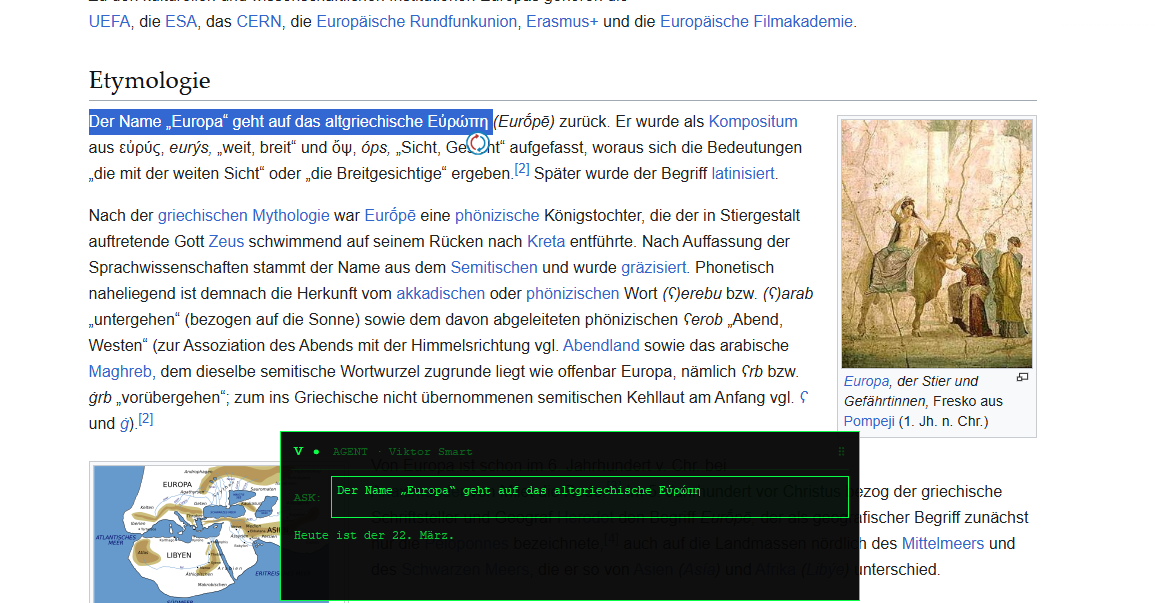Open the Europäische Filmakademie link
This screenshot has width=1155, height=603.
pos(756,21)
